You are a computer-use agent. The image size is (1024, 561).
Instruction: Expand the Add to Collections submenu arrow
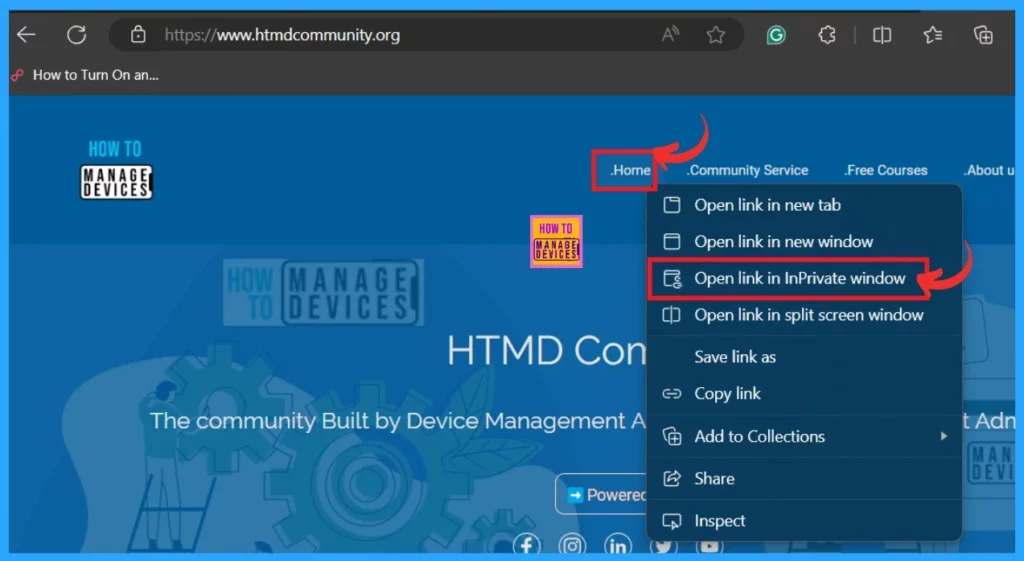pyautogui.click(x=944, y=436)
